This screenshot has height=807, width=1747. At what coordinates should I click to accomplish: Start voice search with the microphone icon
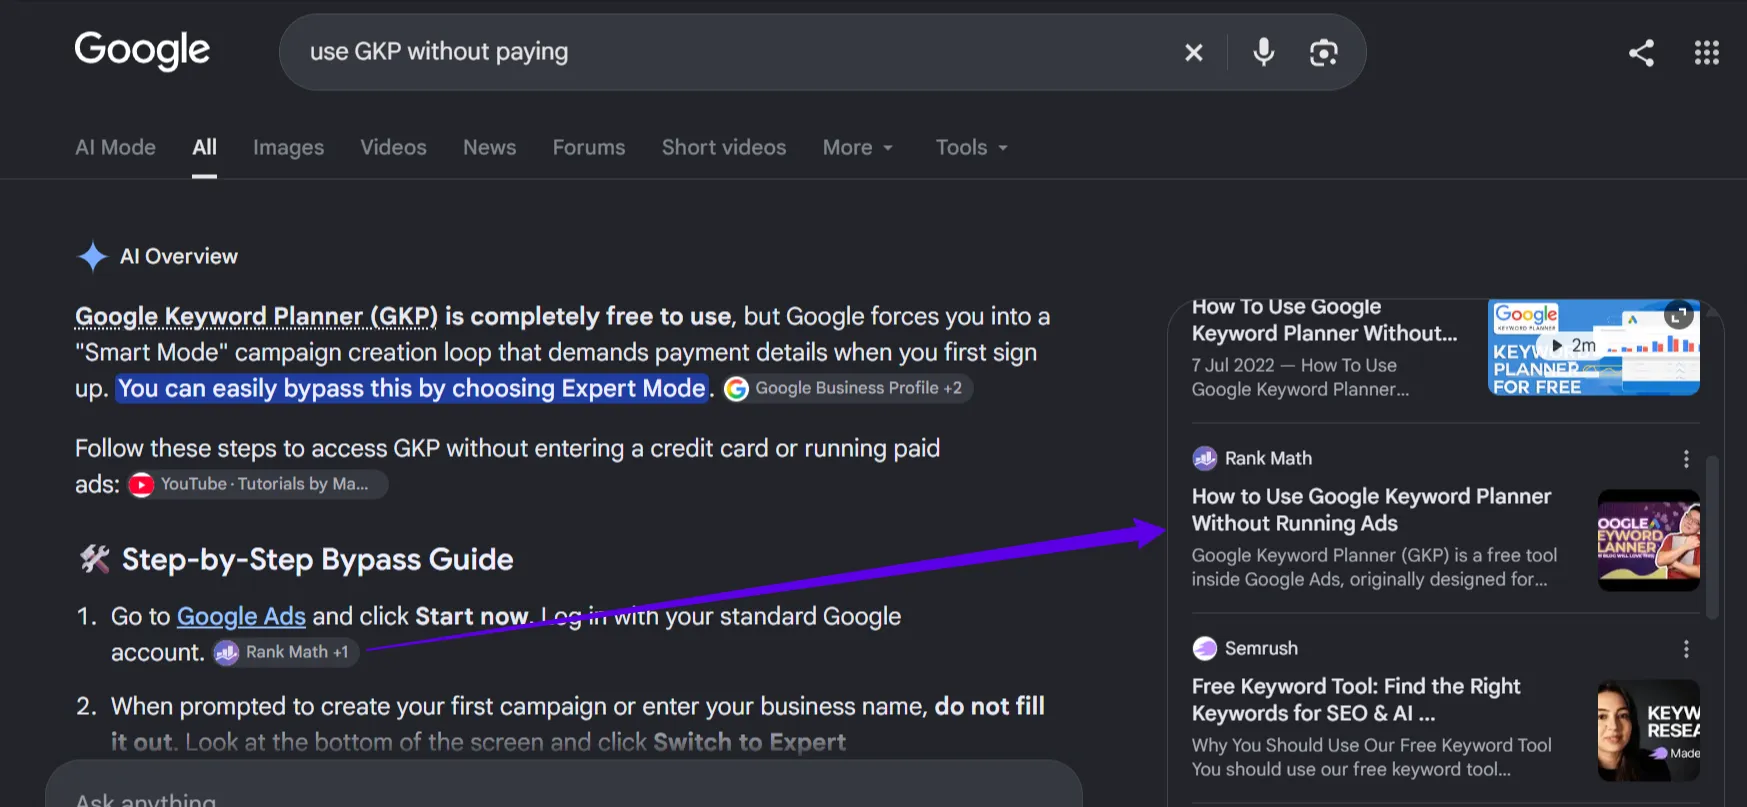point(1264,52)
